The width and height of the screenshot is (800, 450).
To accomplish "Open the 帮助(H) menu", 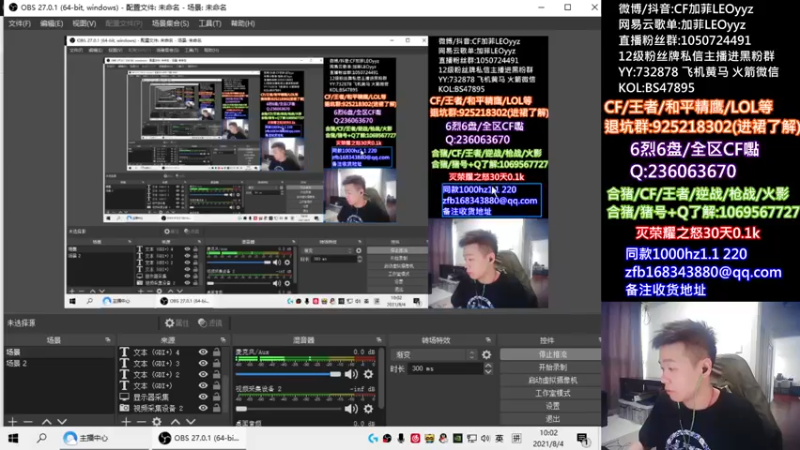I will coord(243,23).
